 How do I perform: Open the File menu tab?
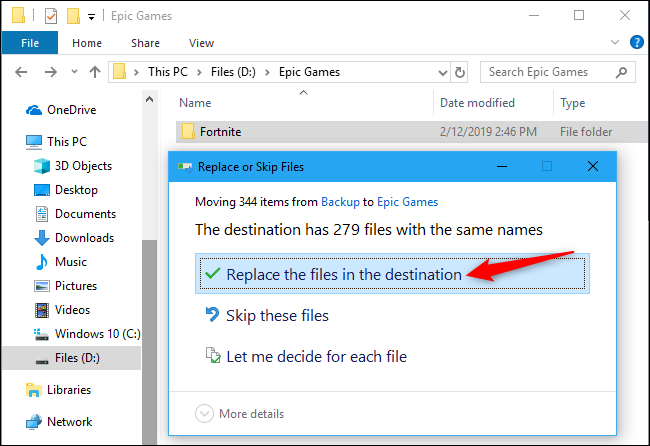coord(30,43)
